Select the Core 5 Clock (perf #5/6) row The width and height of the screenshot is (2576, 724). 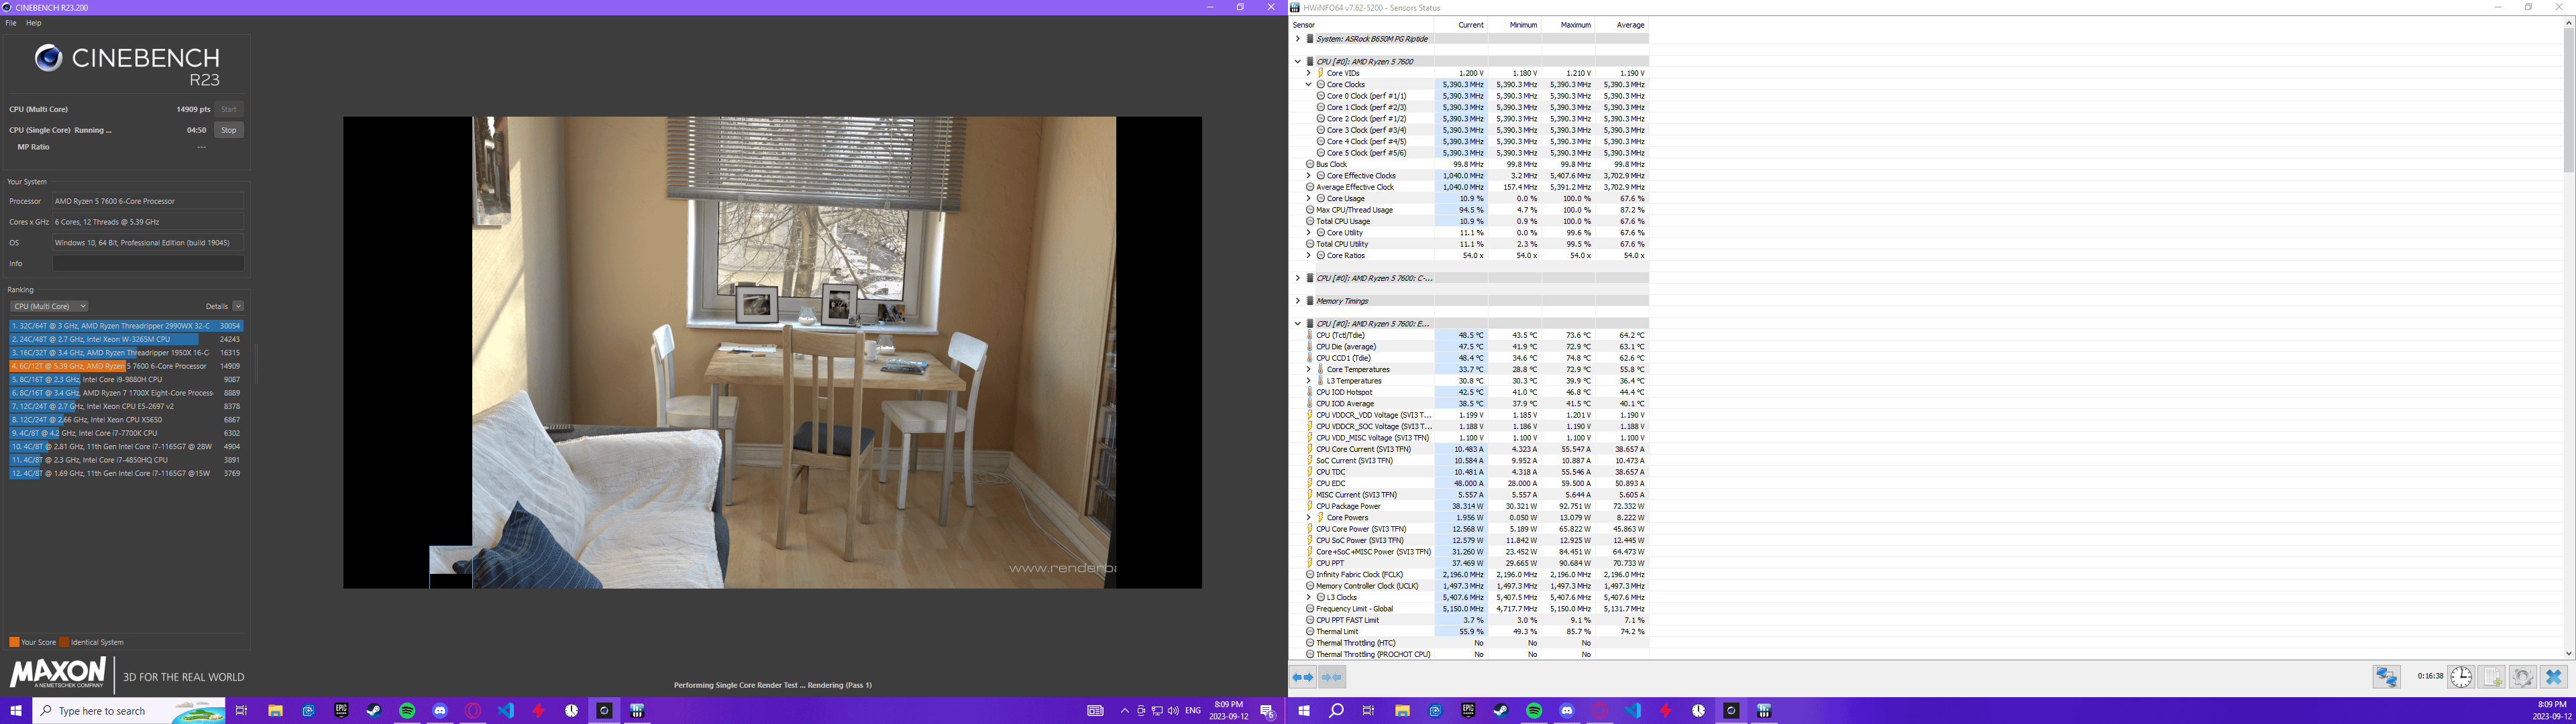click(x=1470, y=153)
